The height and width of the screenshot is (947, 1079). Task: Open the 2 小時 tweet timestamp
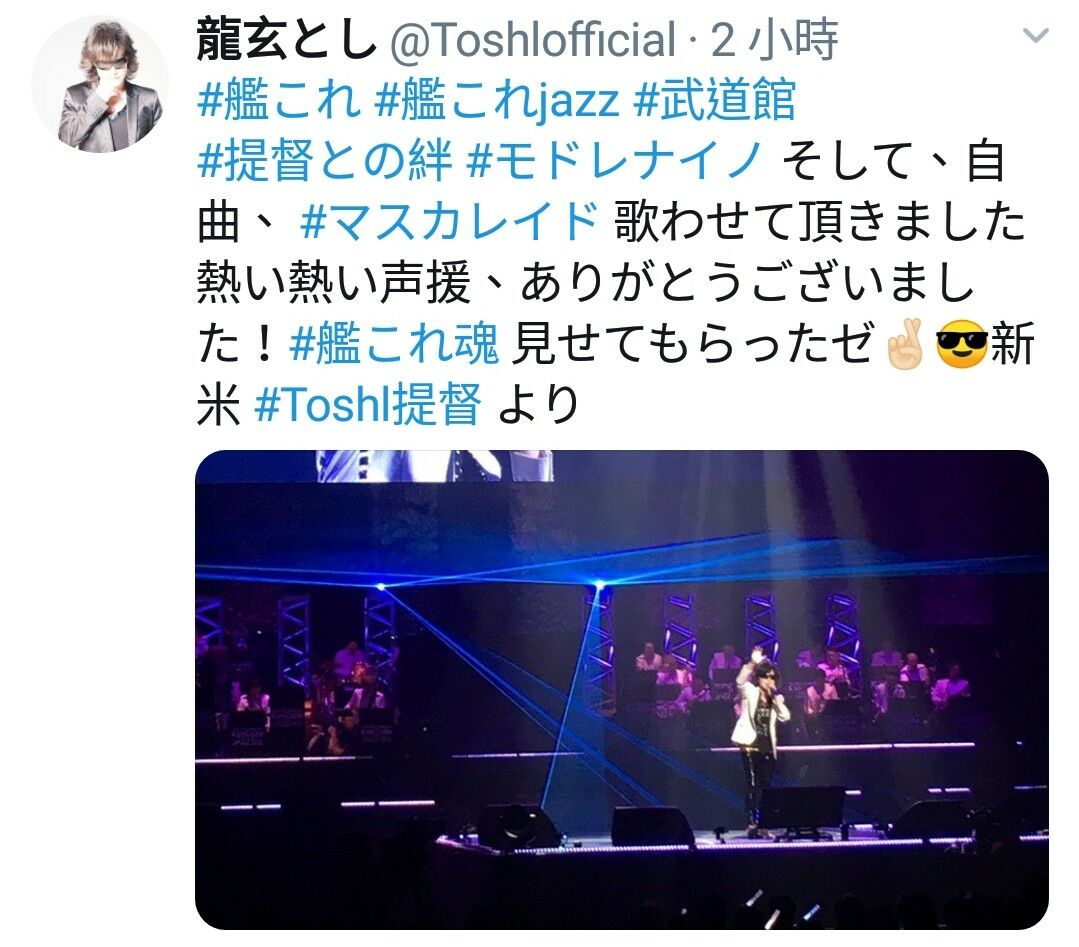click(774, 40)
